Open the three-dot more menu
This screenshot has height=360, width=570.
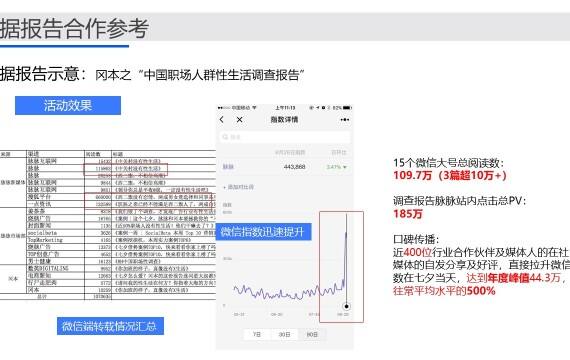(x=345, y=119)
